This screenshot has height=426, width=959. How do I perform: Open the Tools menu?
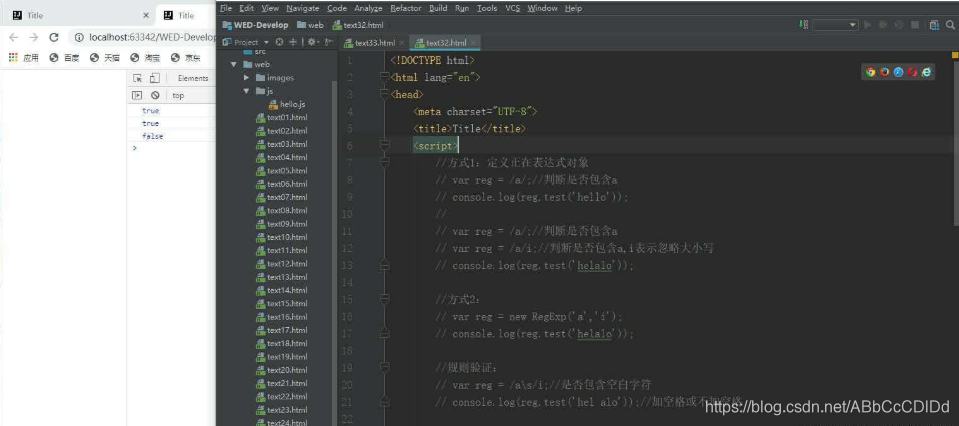[x=487, y=8]
